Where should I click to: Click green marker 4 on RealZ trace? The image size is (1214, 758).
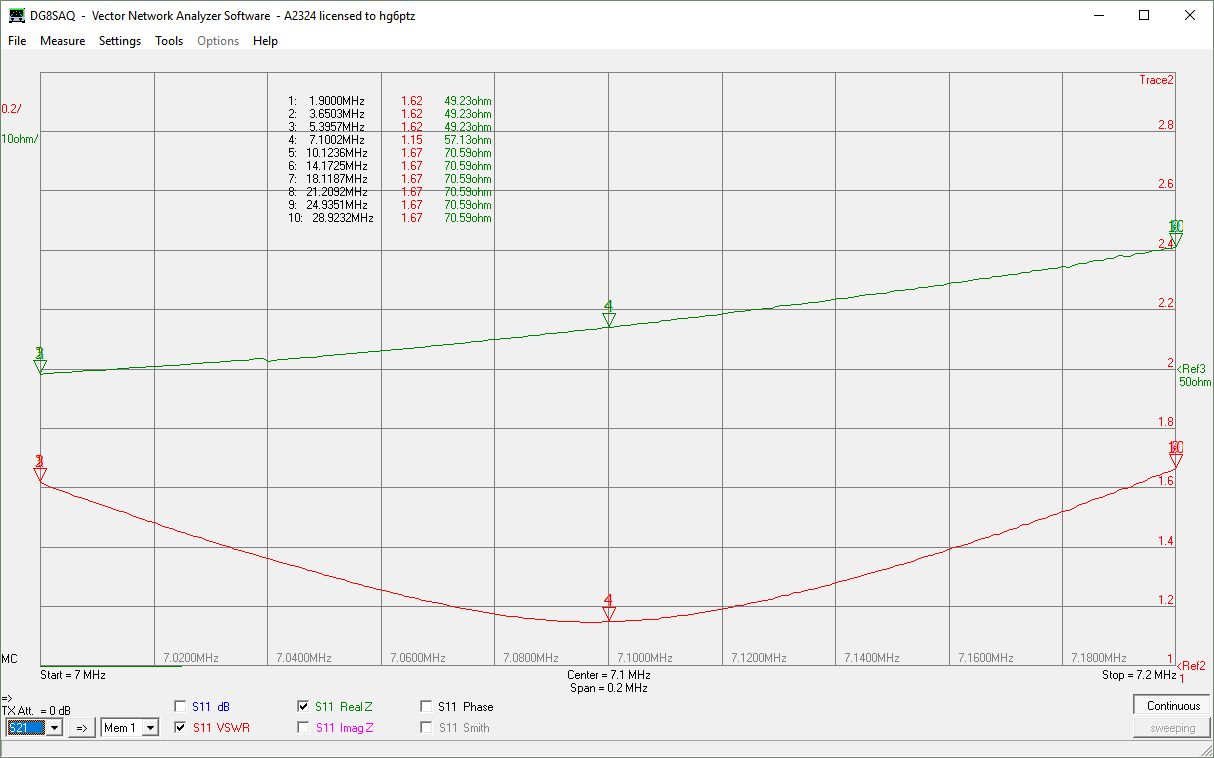pos(609,319)
